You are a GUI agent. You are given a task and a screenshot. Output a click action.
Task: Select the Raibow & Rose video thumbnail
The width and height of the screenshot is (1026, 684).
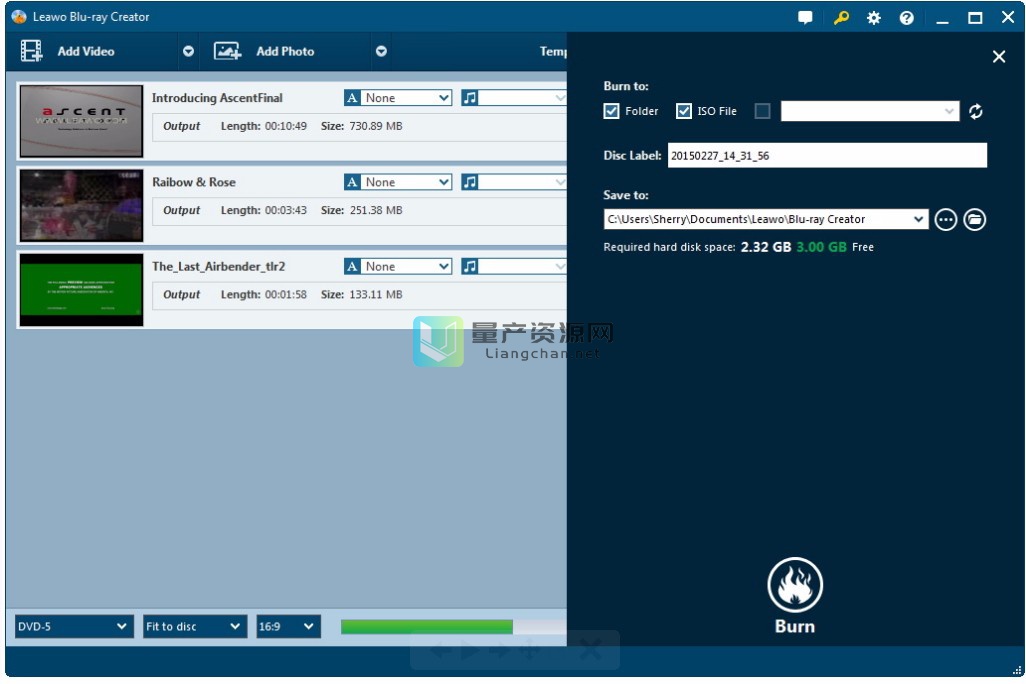click(x=81, y=206)
